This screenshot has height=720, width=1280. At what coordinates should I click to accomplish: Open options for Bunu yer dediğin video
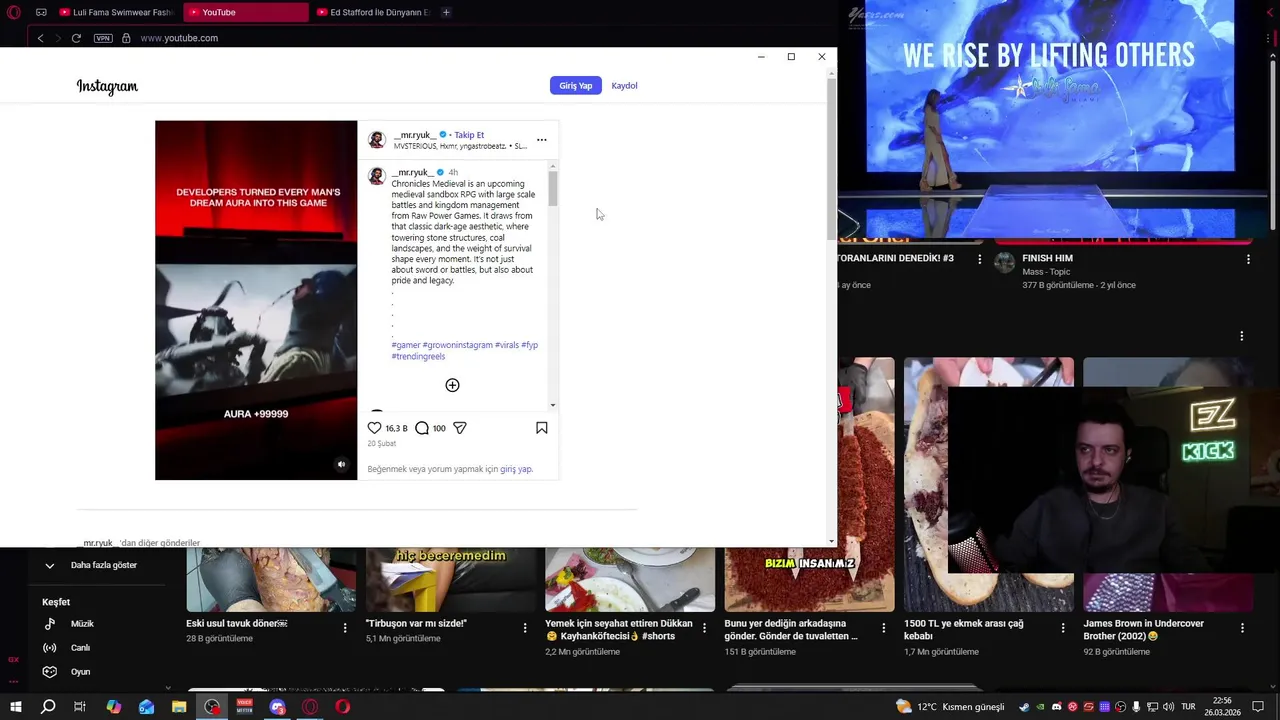pyautogui.click(x=883, y=628)
